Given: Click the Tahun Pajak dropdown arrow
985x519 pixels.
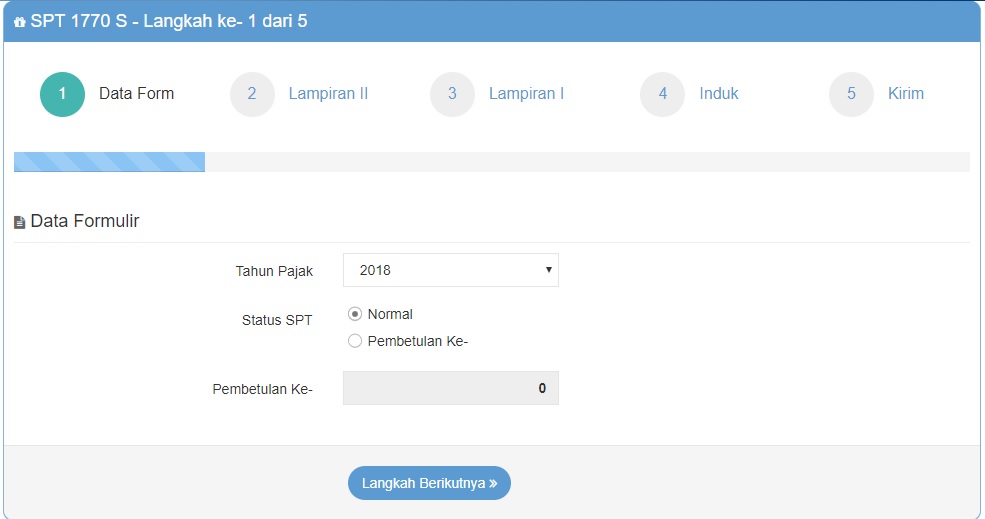Looking at the screenshot, I should [548, 270].
